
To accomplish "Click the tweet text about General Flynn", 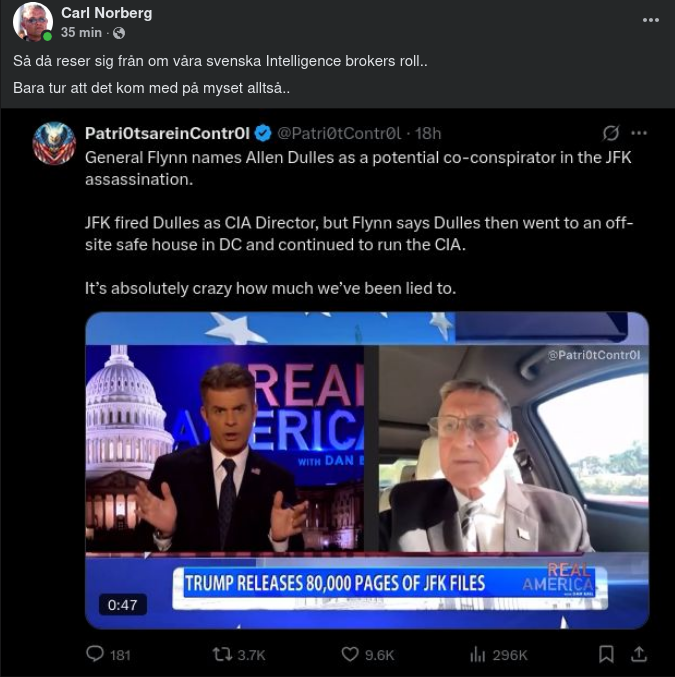I will point(358,168).
